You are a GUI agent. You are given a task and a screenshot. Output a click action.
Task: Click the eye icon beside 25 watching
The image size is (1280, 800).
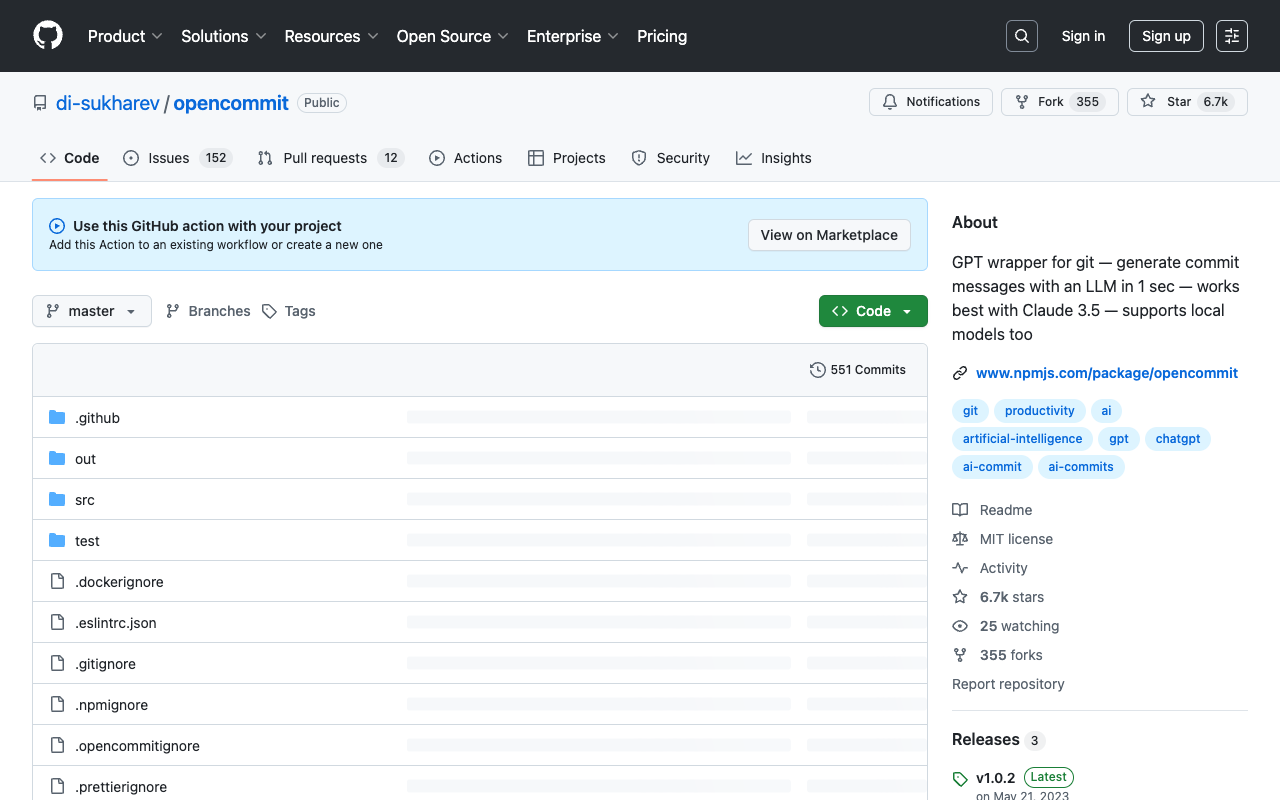(x=960, y=626)
